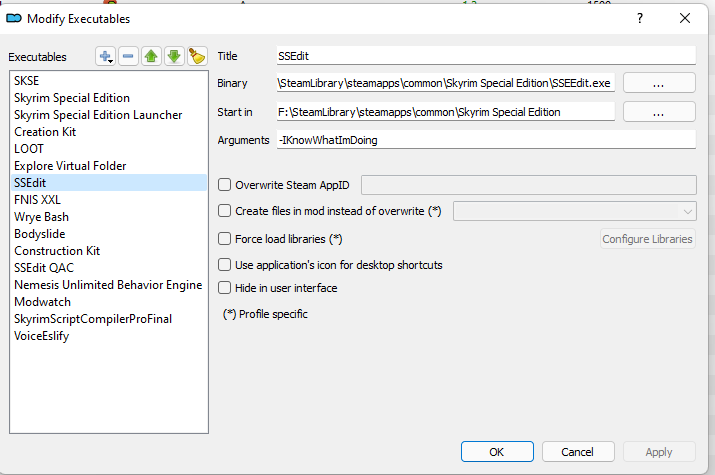
Task: Open the mod selection dropdown for created files
Action: 575,211
